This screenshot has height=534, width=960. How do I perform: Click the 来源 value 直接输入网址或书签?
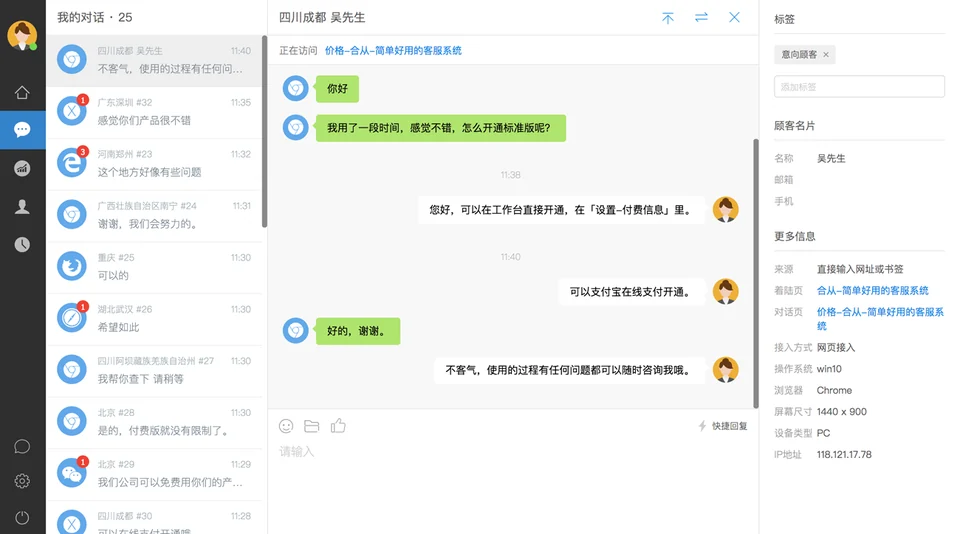(x=860, y=269)
